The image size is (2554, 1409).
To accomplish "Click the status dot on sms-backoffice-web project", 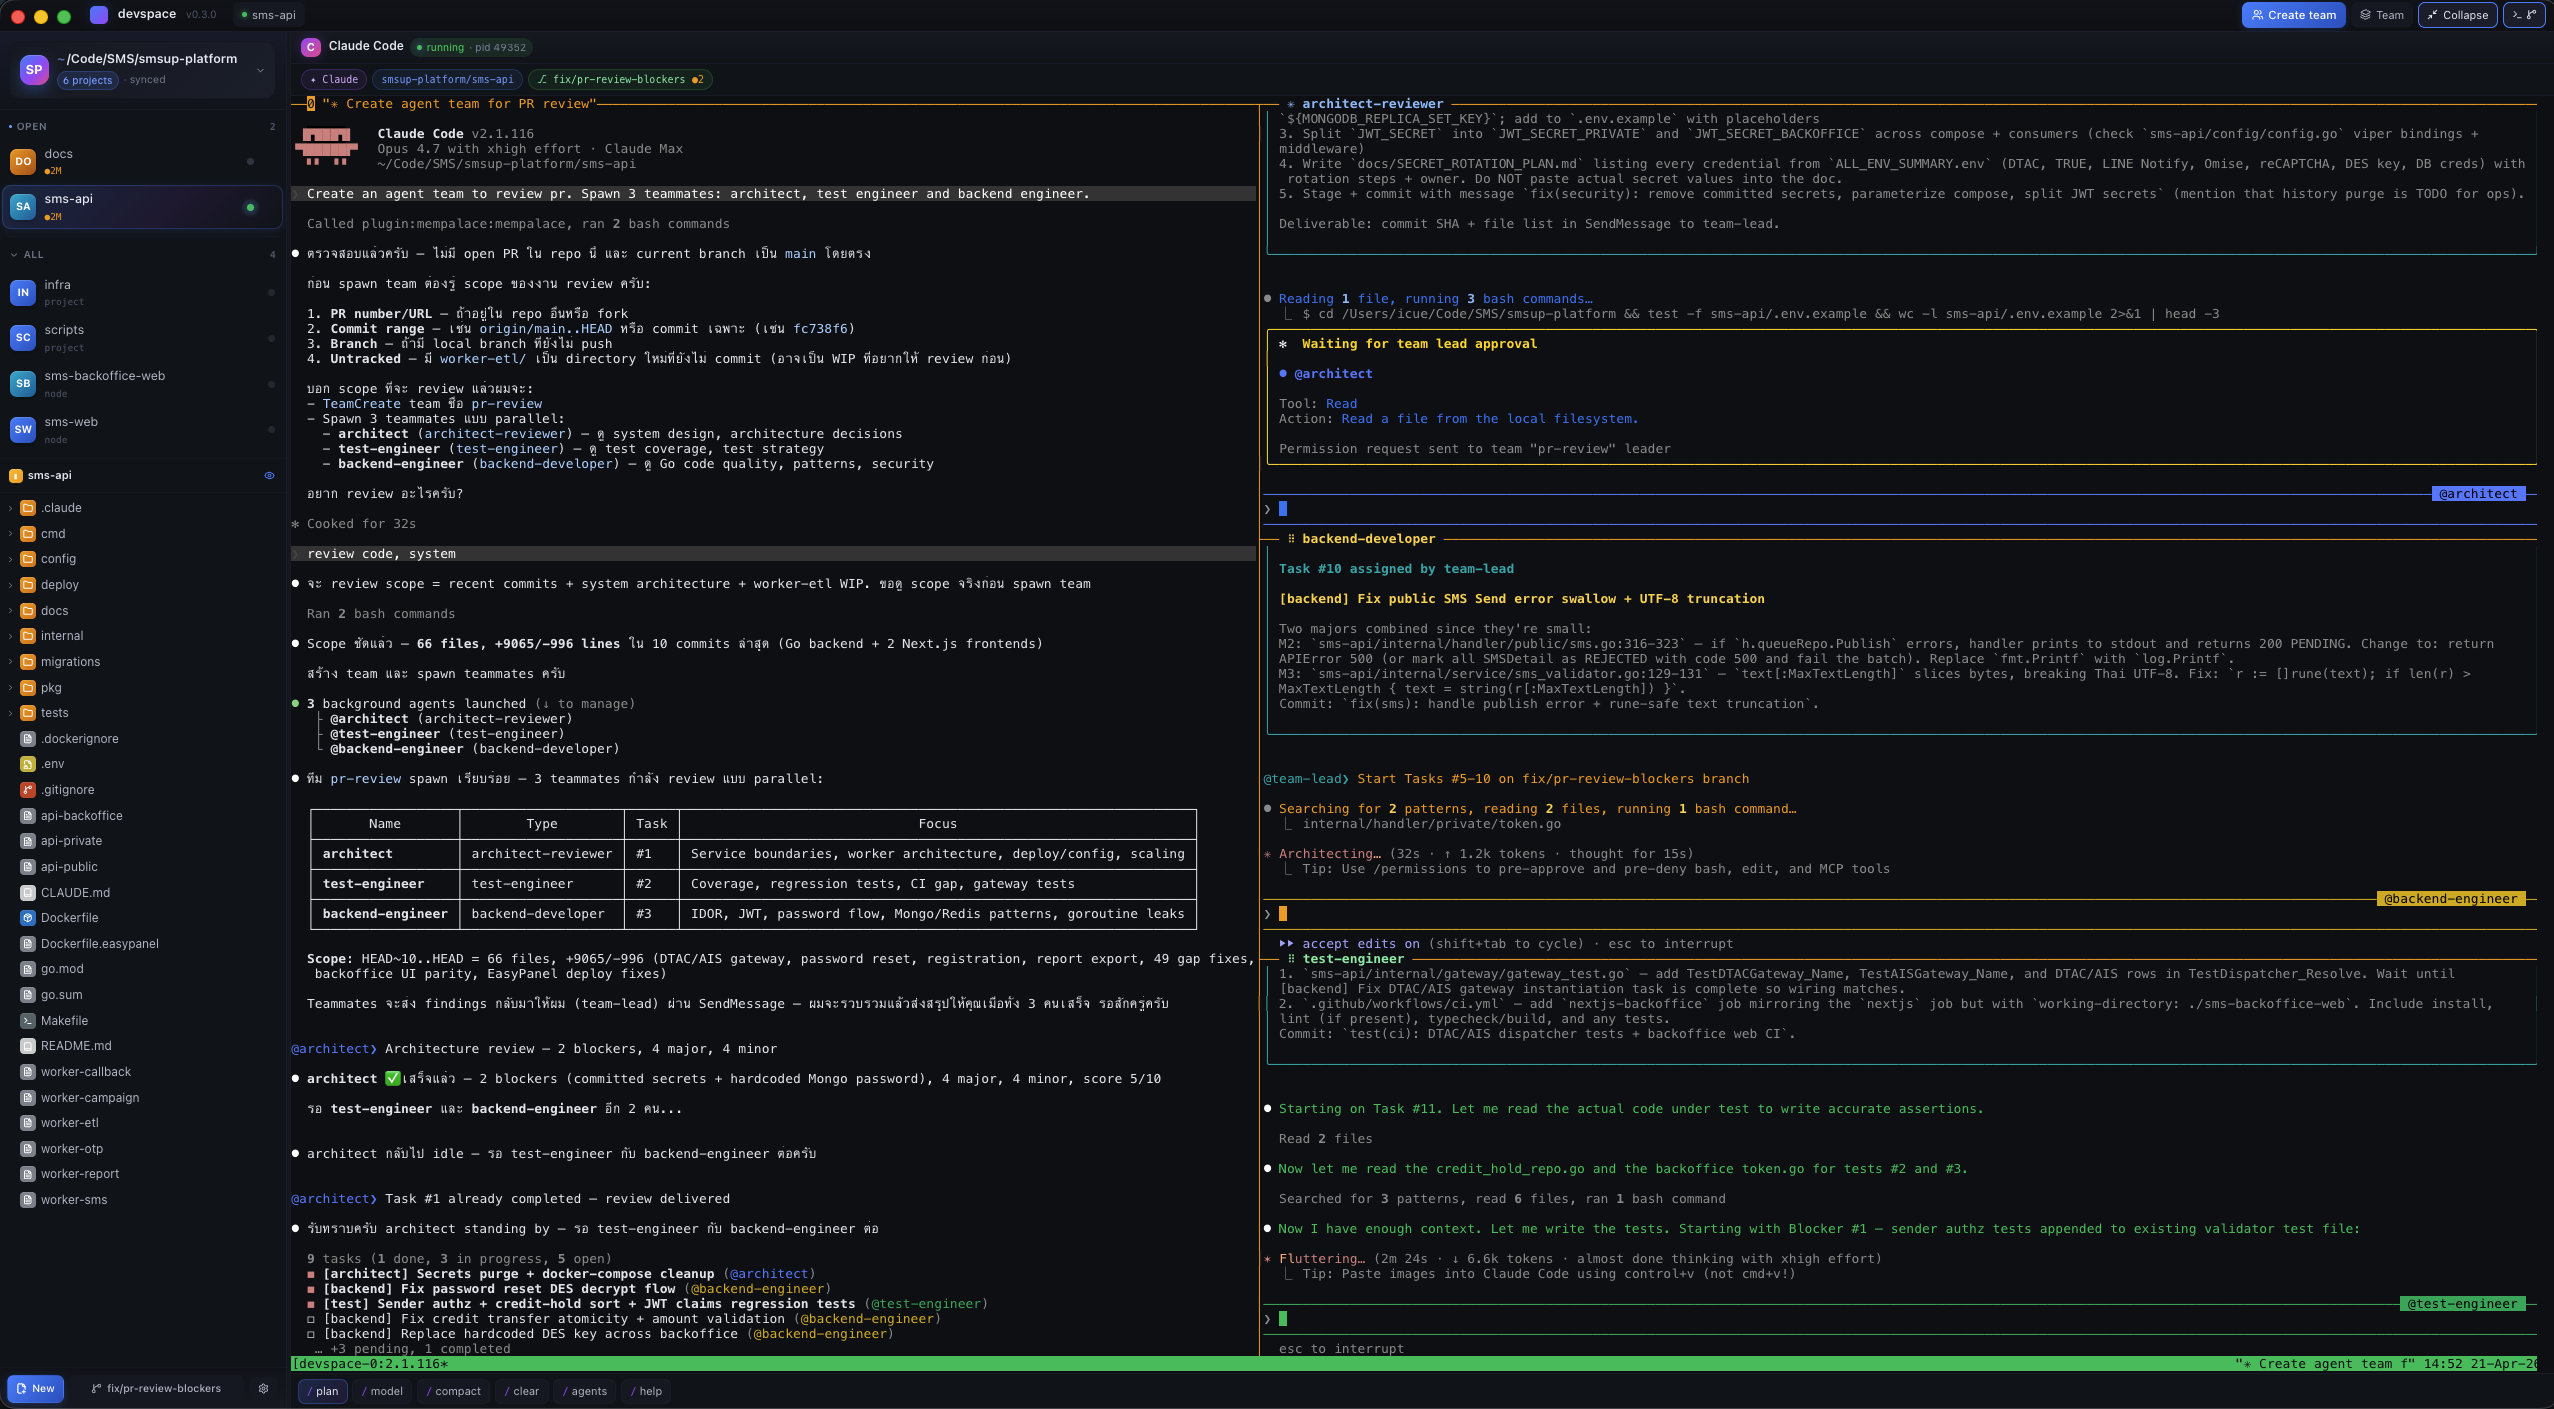I will point(271,384).
